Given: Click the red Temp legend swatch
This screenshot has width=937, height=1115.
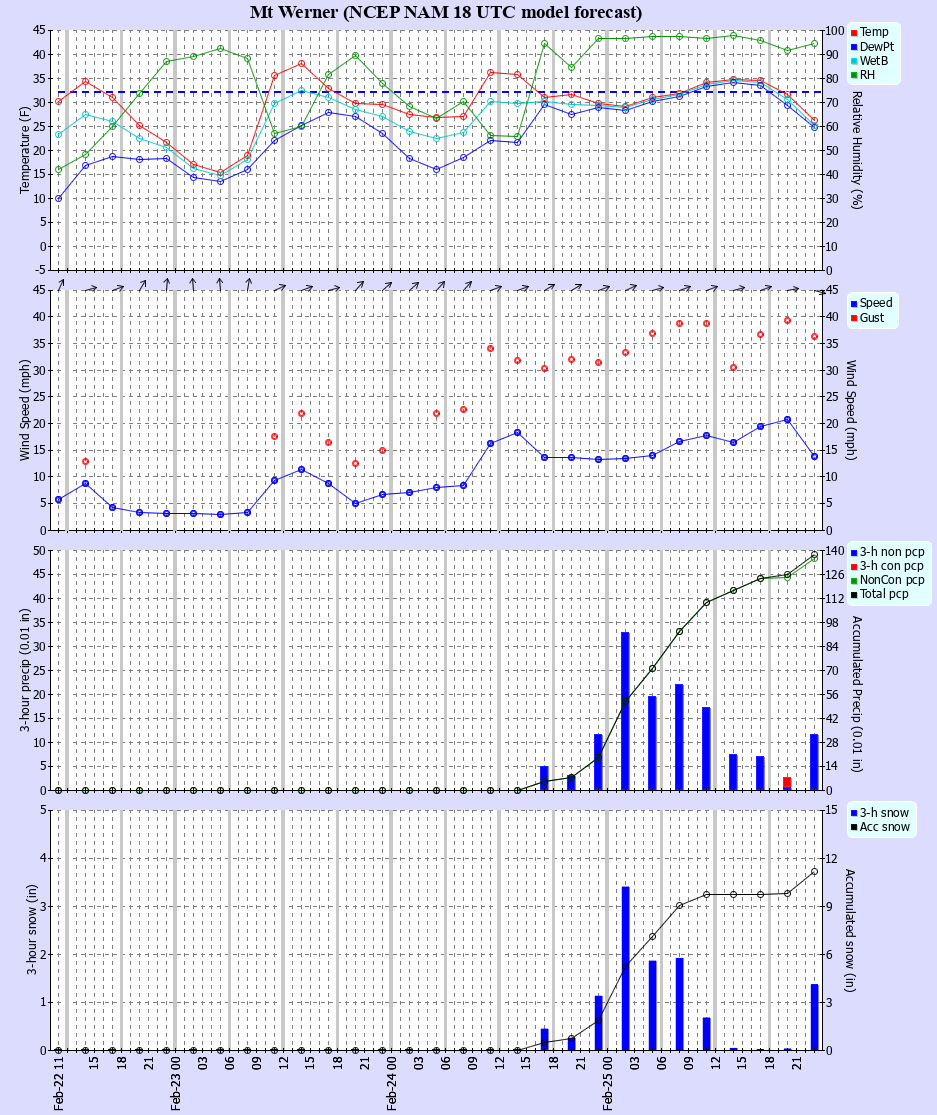Looking at the screenshot, I should click(854, 33).
